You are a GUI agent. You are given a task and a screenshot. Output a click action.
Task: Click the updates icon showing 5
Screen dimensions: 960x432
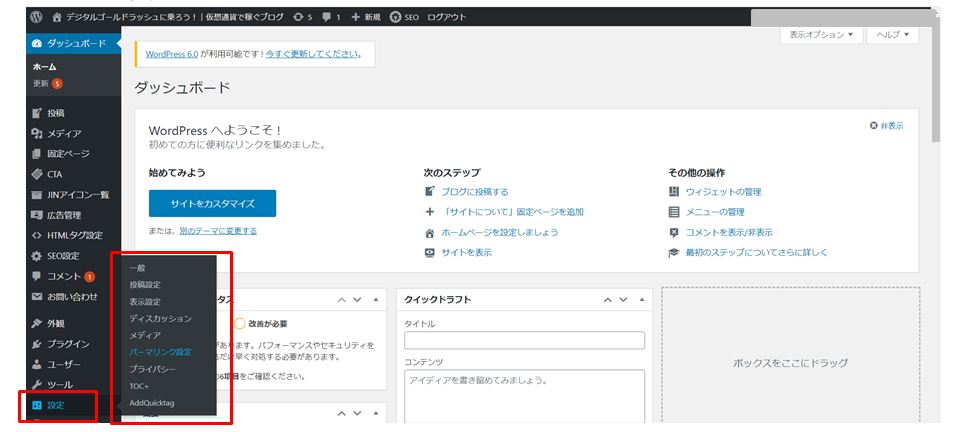tap(298, 17)
